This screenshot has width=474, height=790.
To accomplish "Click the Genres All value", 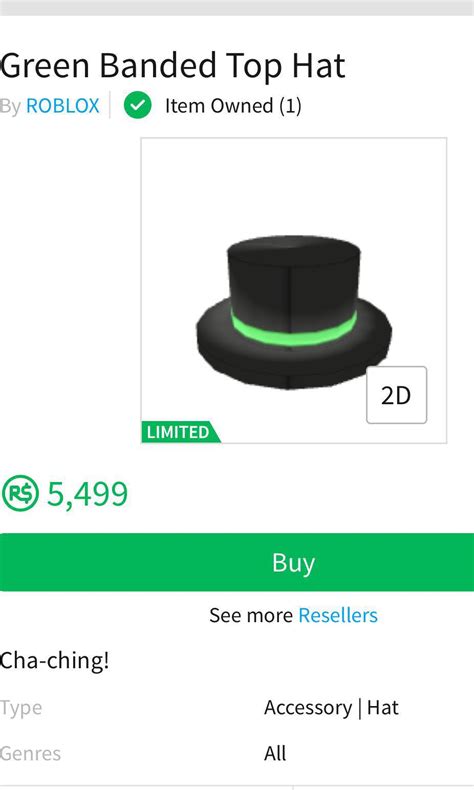I will point(275,754).
